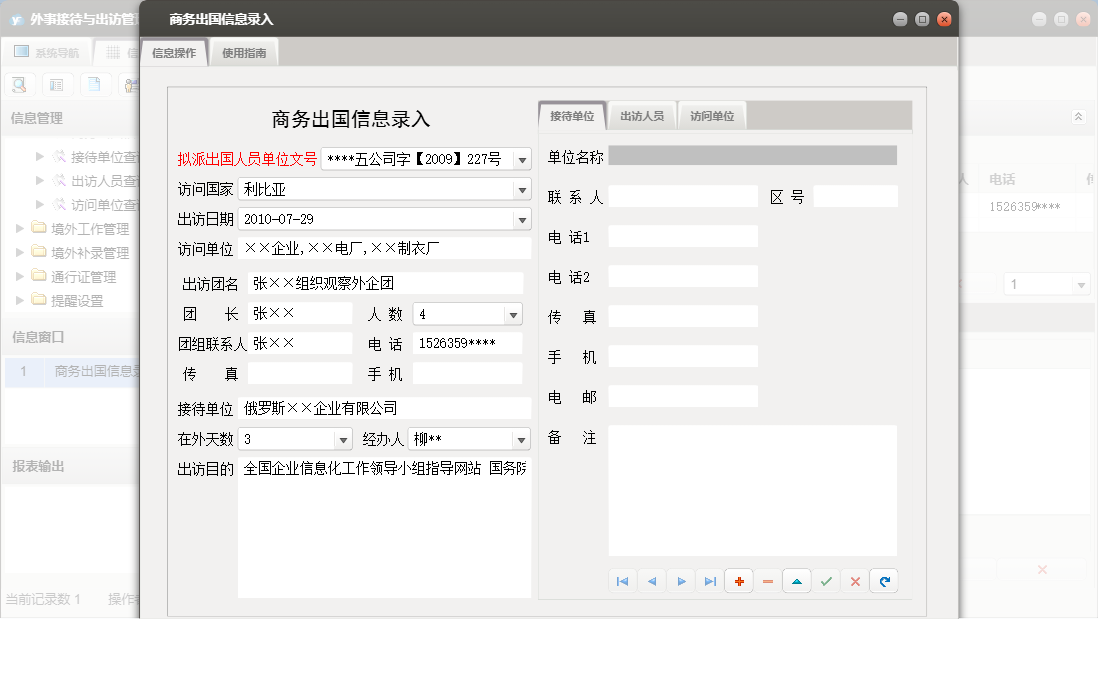
Task: Click the 联系人 input field
Action: click(683, 196)
